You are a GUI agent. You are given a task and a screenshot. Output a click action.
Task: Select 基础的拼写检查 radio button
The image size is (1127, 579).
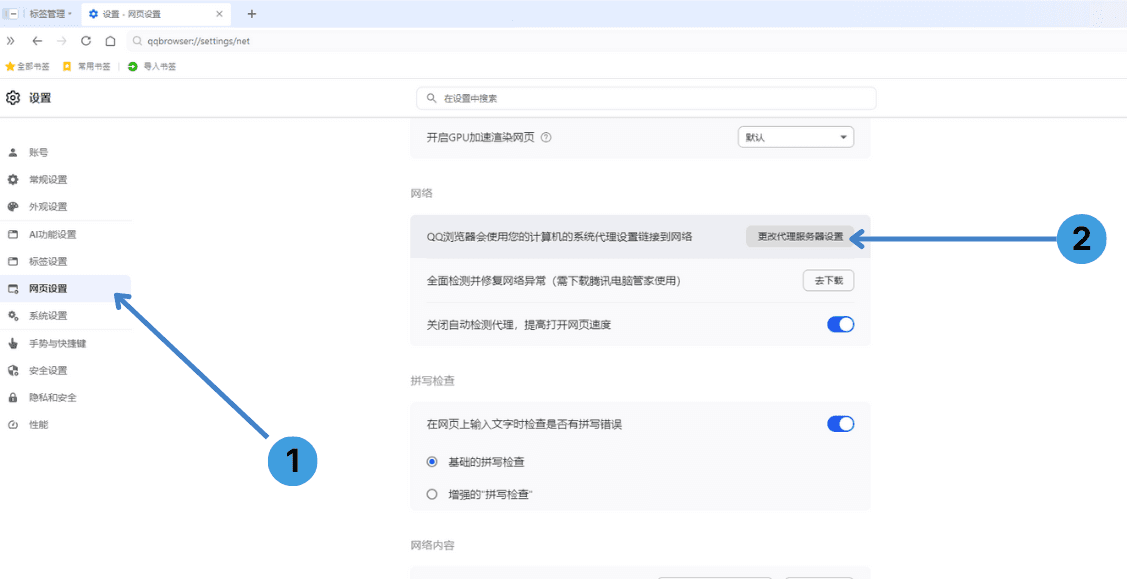click(x=432, y=461)
